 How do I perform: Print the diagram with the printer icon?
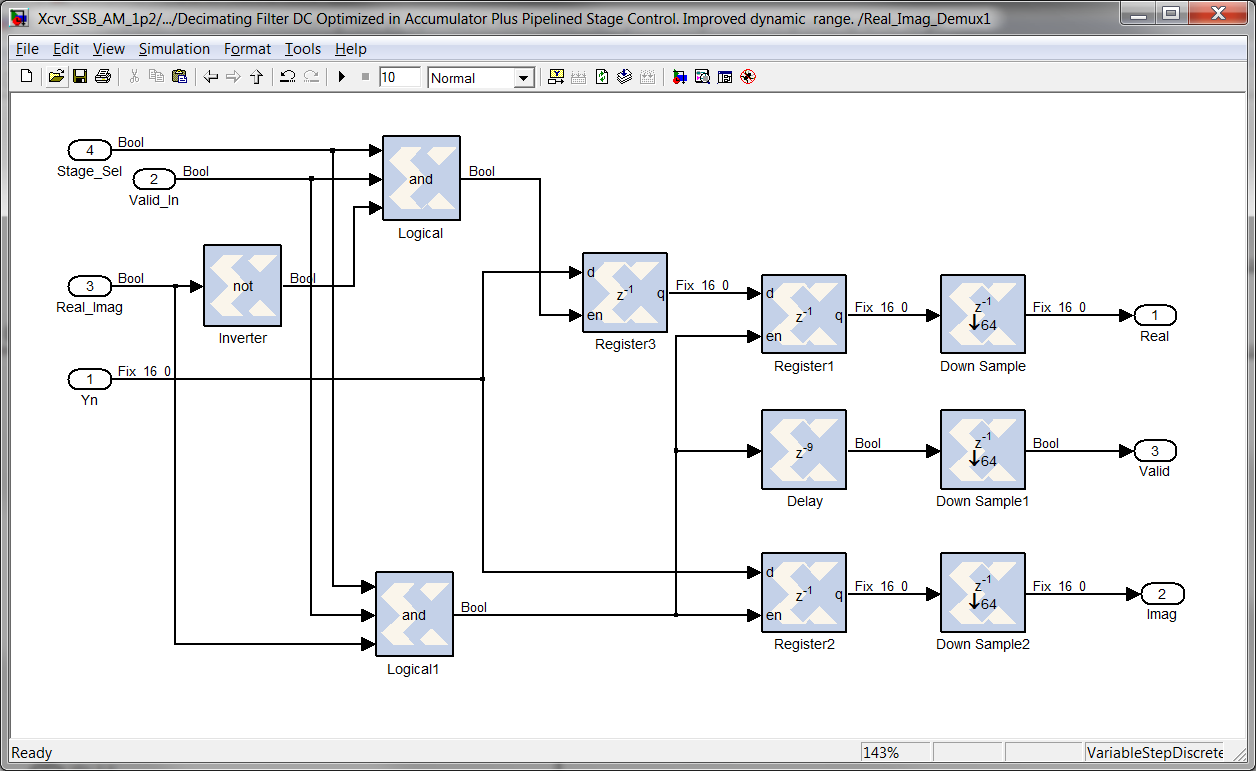(x=102, y=77)
